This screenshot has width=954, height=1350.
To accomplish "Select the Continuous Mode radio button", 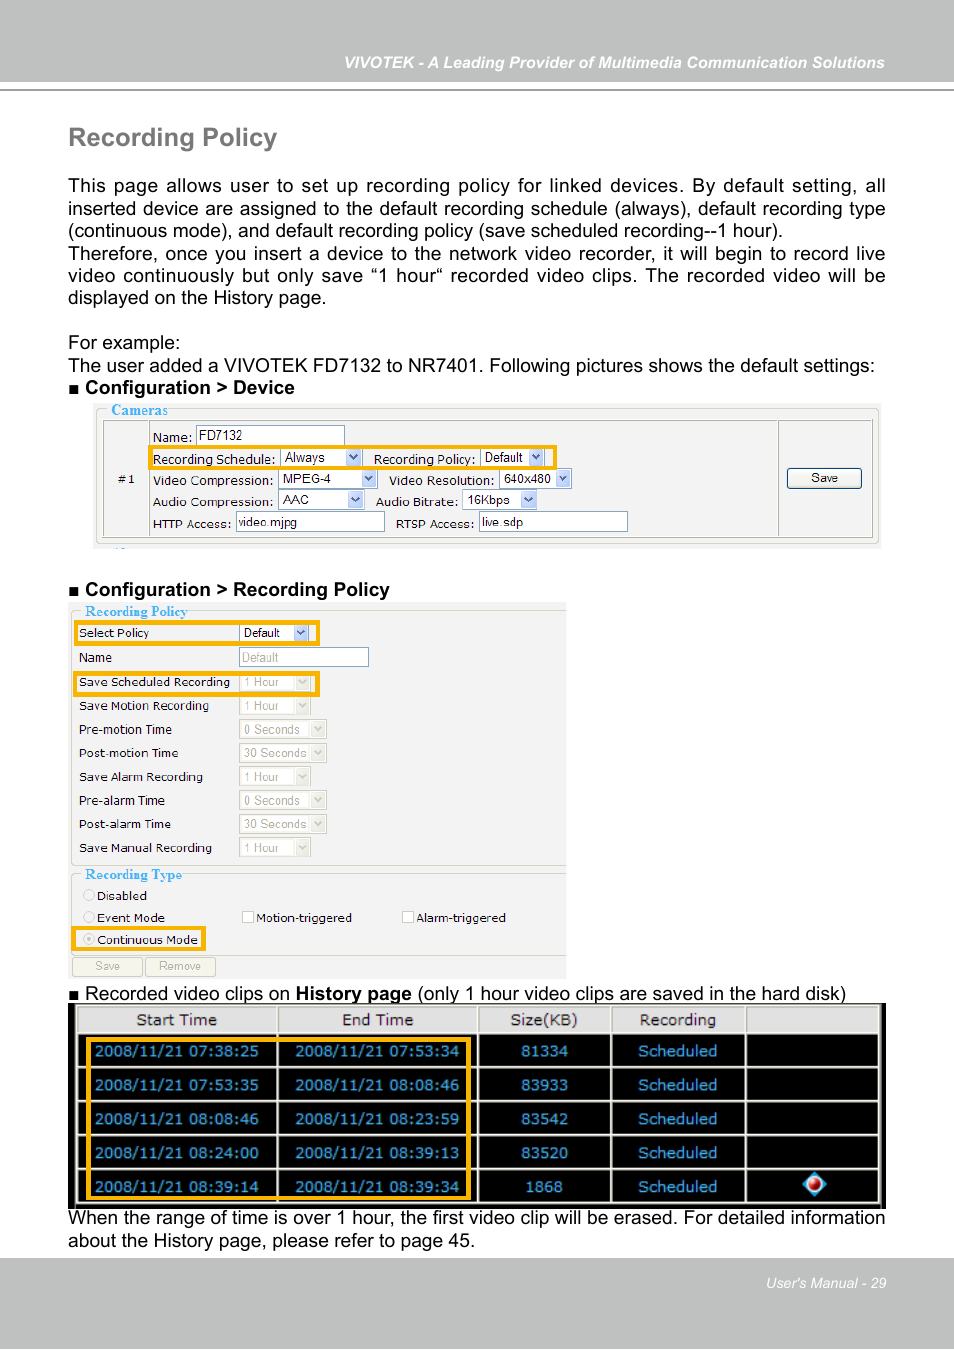I will [89, 940].
